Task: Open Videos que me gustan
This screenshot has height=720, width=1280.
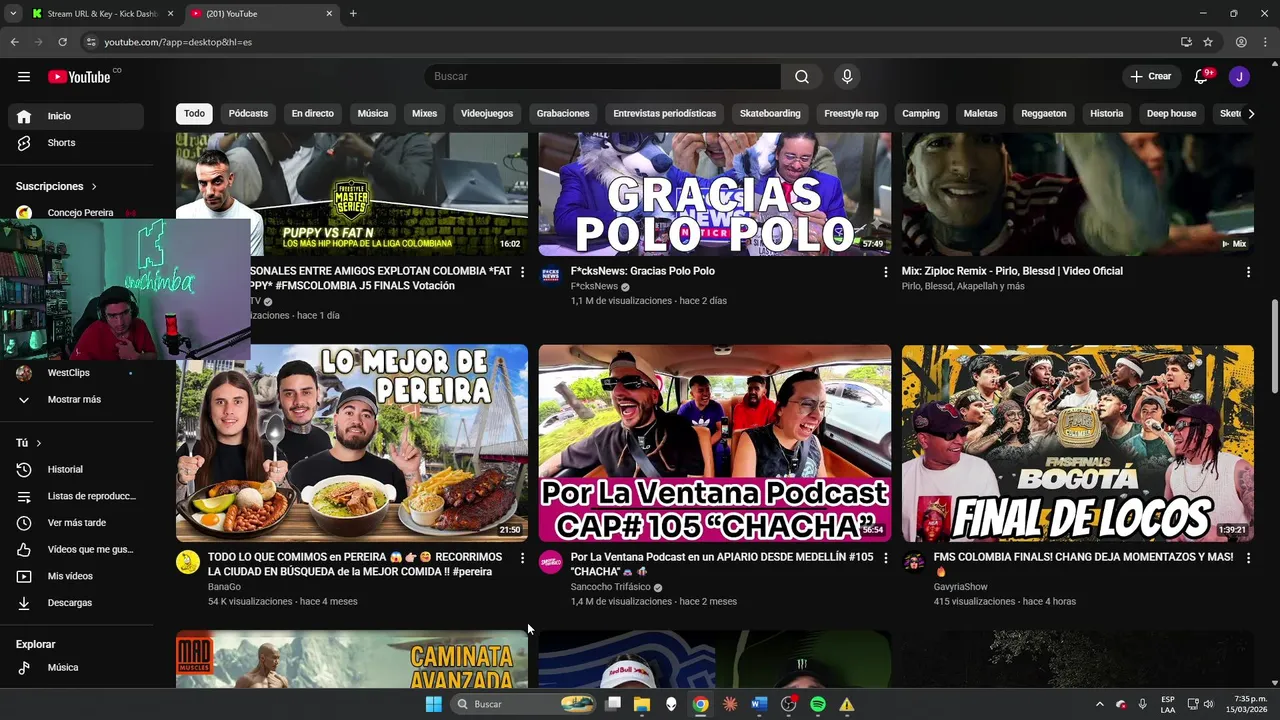Action: (76, 549)
